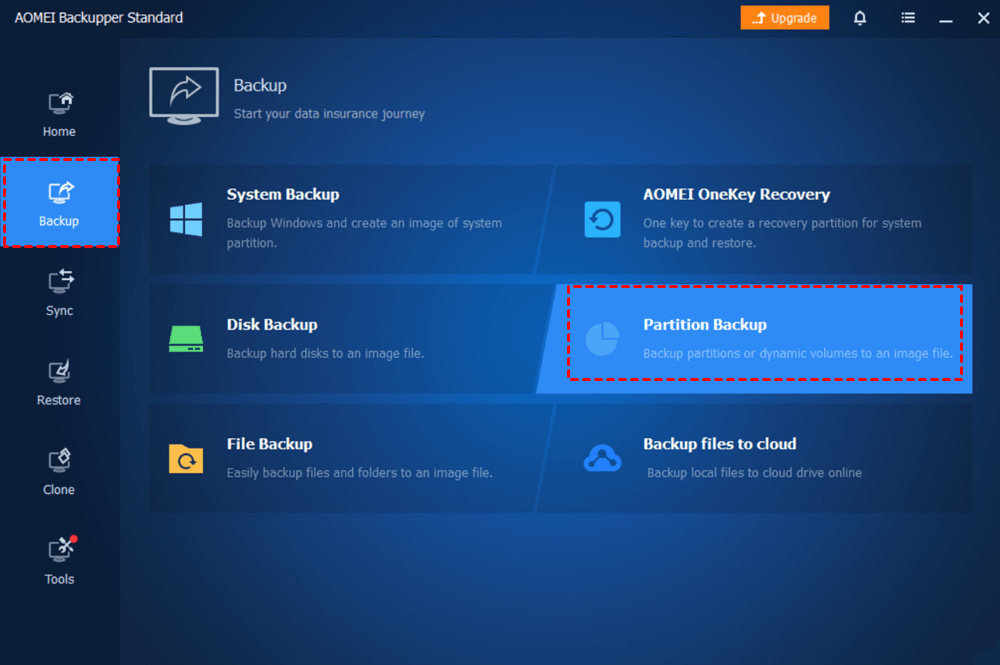Click the AOMEI OneKey Recovery icon

click(602, 219)
